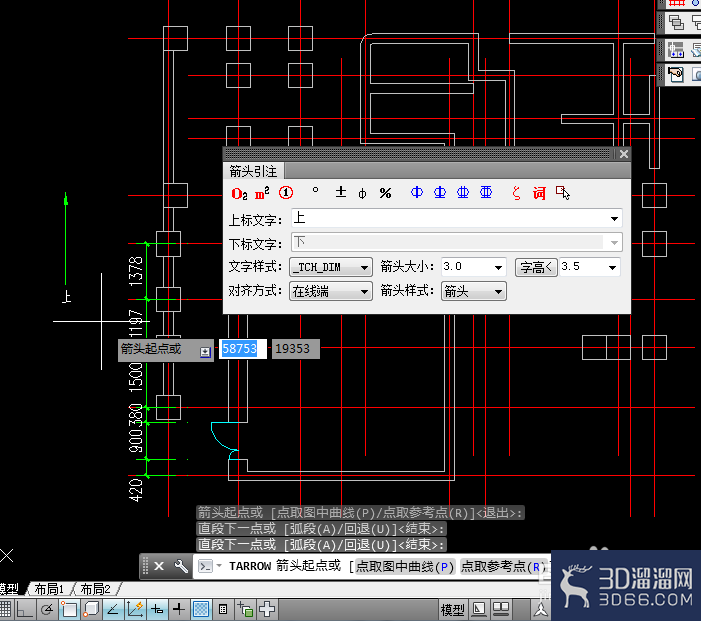Viewport: 701px width, 621px height.
Task: Toggle dynamic input in status bar
Action: point(157,609)
